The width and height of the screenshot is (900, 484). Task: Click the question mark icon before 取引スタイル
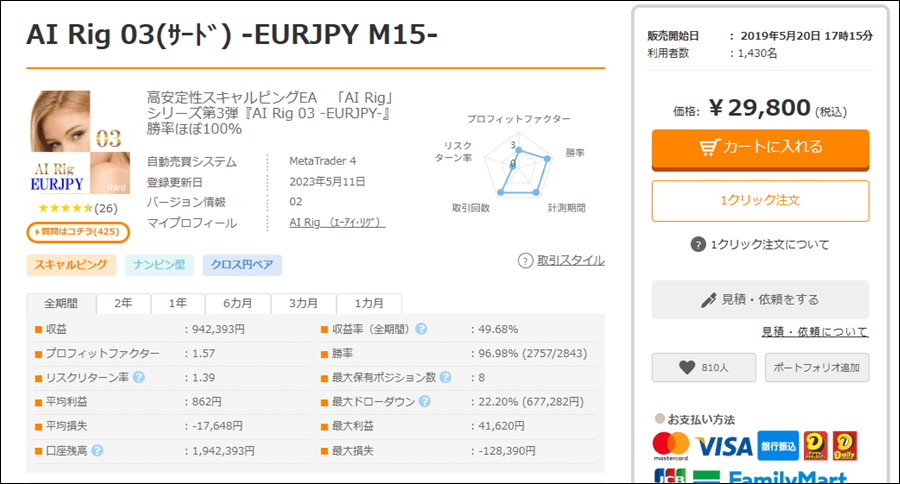(525, 261)
